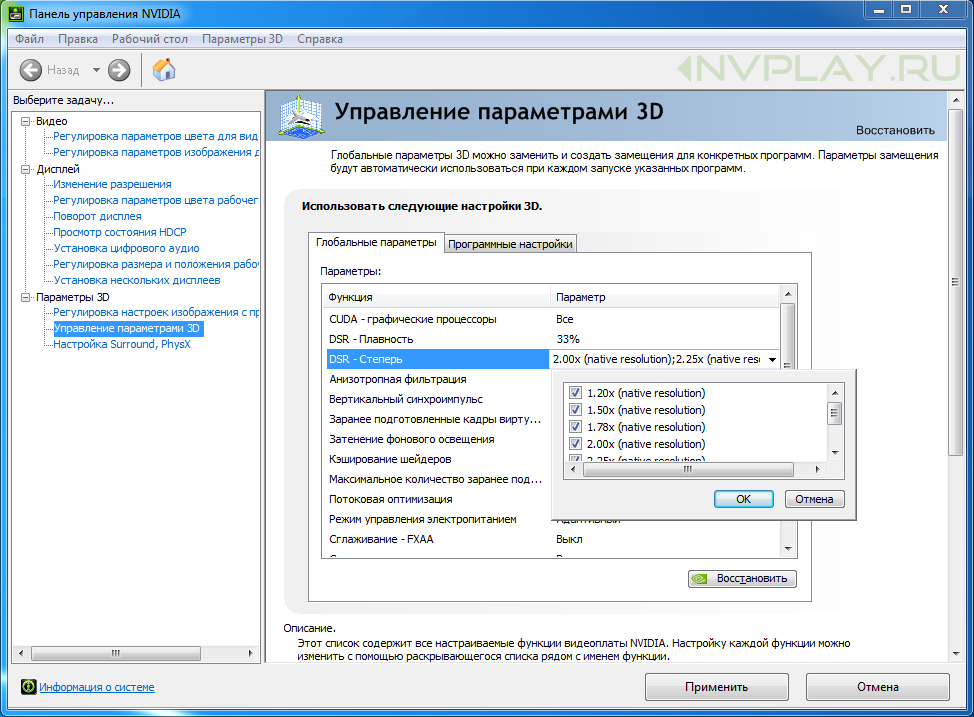The image size is (974, 717).
Task: Click DSR popup horizontal scroll-right arrow
Action: pos(817,470)
